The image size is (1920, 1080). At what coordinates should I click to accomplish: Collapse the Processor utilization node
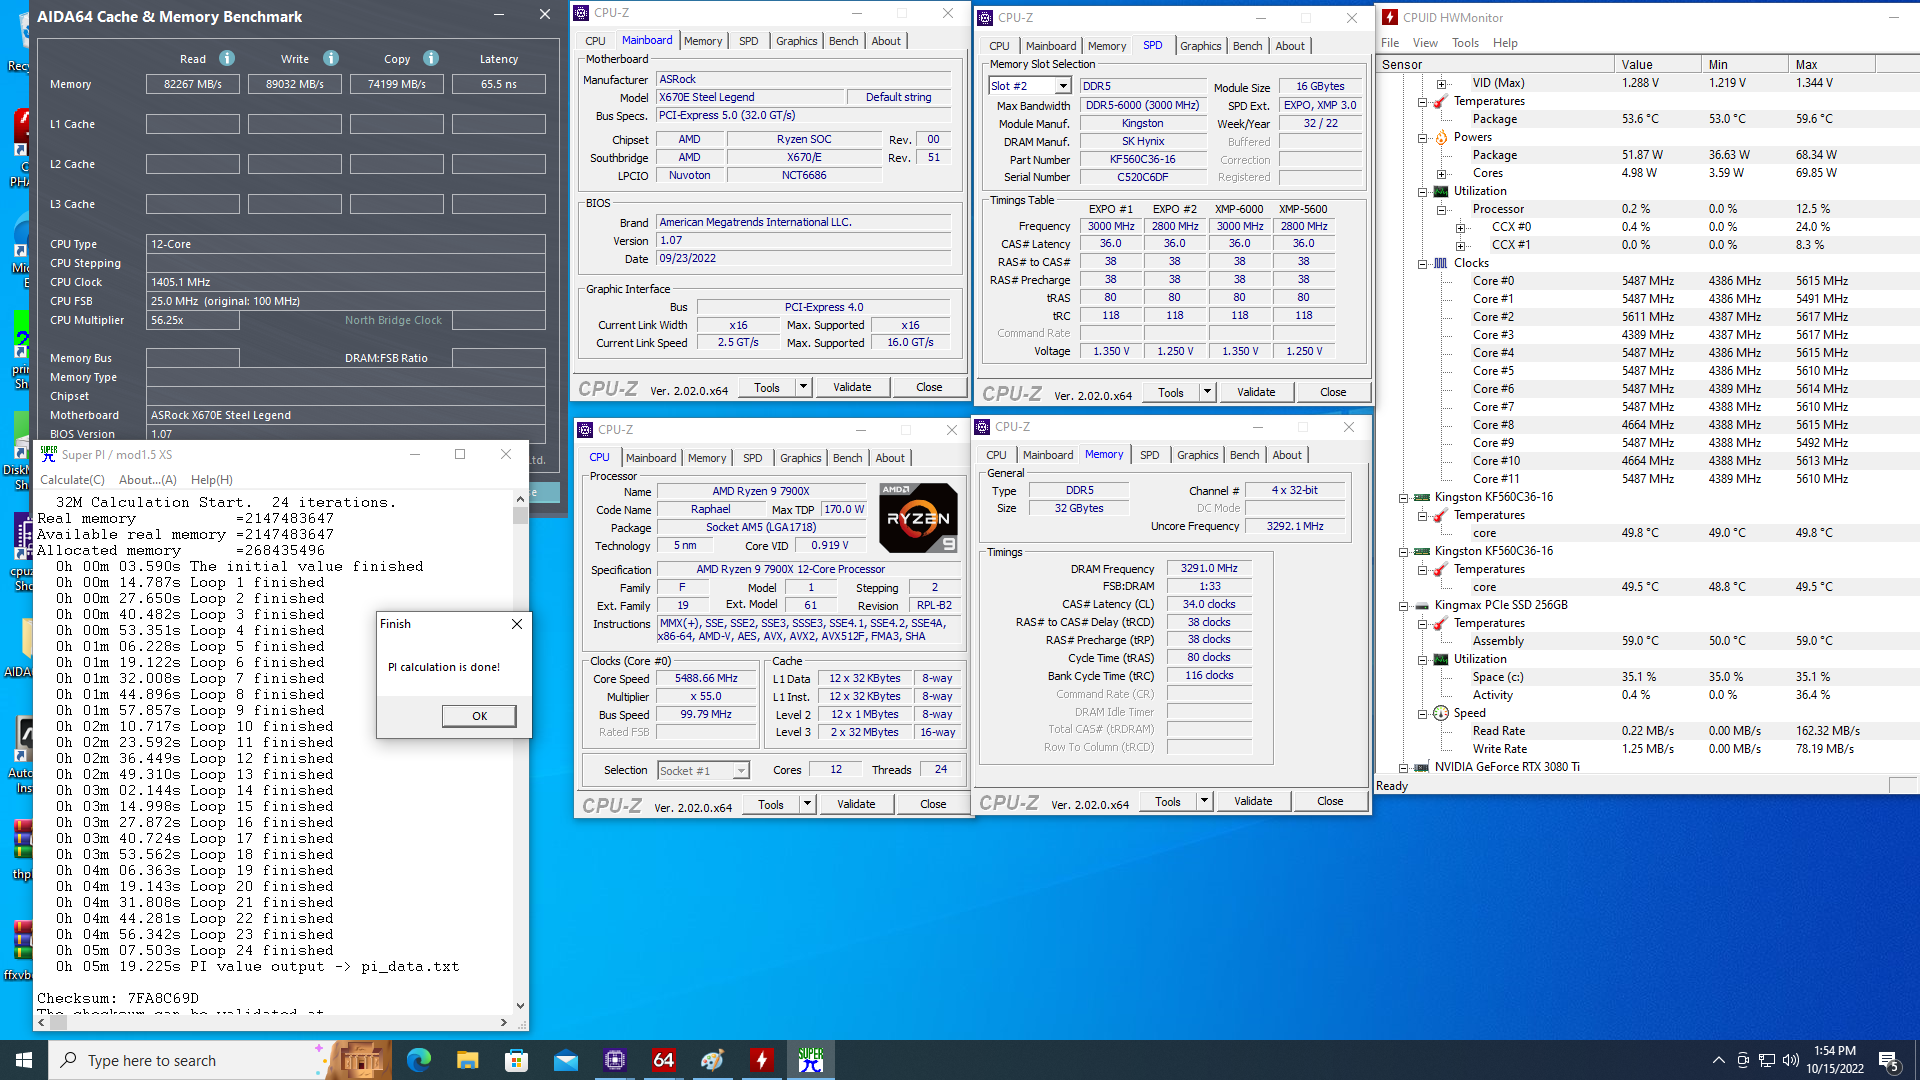pyautogui.click(x=1441, y=210)
